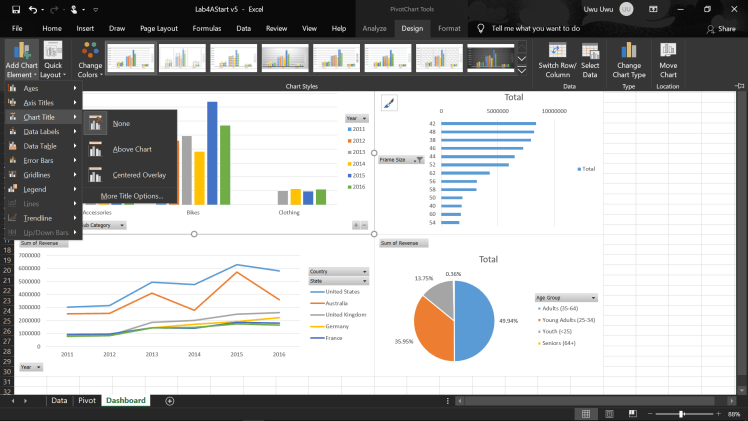The width and height of the screenshot is (748, 421).
Task: Click the chart styles paintbrush button
Action: pos(390,102)
